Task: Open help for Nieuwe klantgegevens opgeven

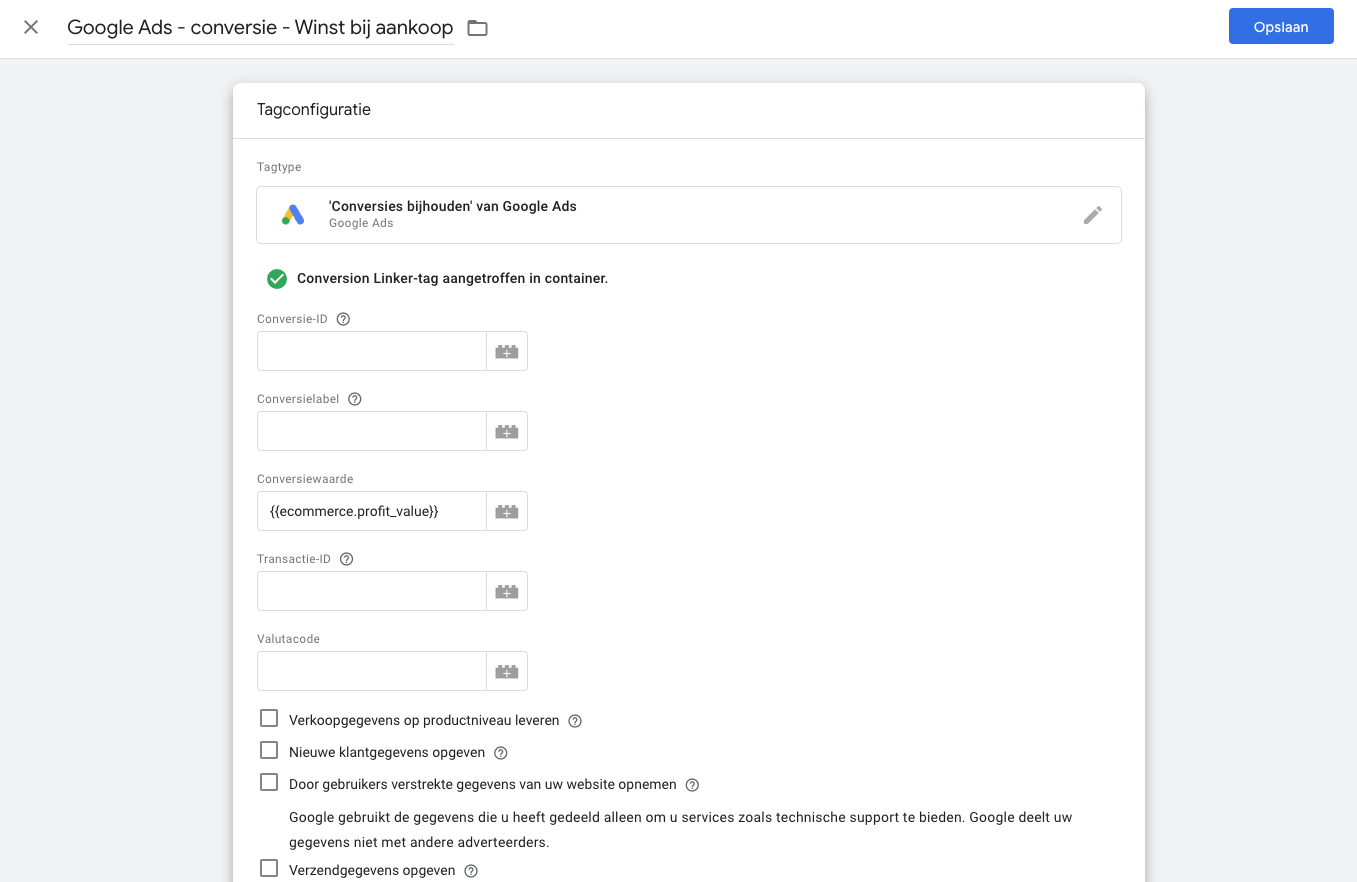Action: pyautogui.click(x=501, y=753)
